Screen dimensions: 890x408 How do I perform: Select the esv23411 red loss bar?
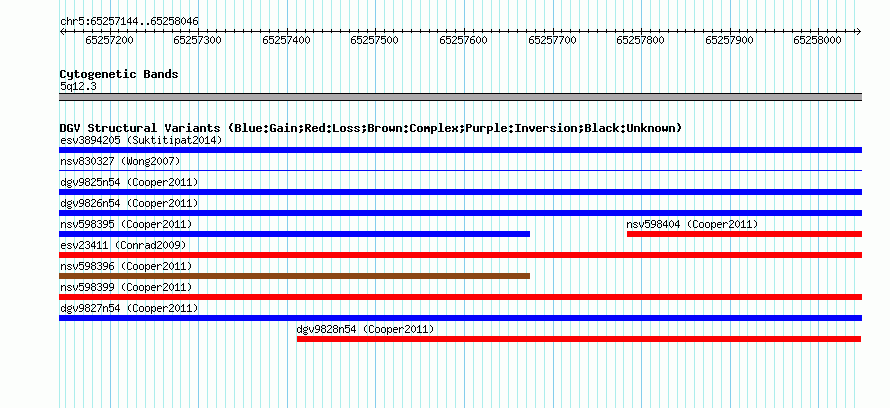[460, 255]
